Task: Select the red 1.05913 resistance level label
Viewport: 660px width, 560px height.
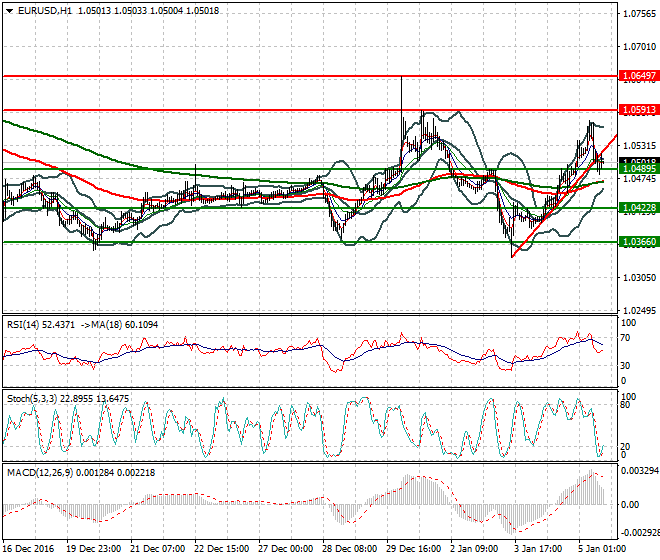Action: [639, 110]
